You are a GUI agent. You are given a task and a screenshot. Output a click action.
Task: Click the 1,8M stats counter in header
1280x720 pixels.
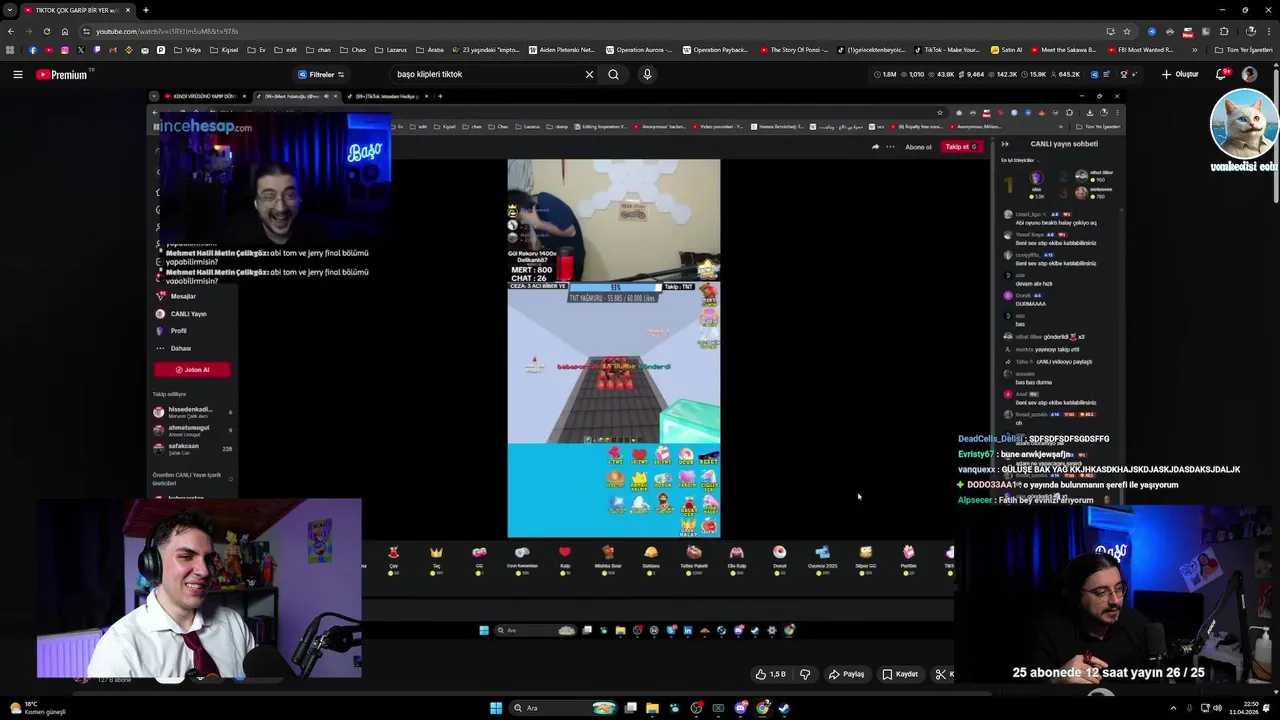coord(884,74)
